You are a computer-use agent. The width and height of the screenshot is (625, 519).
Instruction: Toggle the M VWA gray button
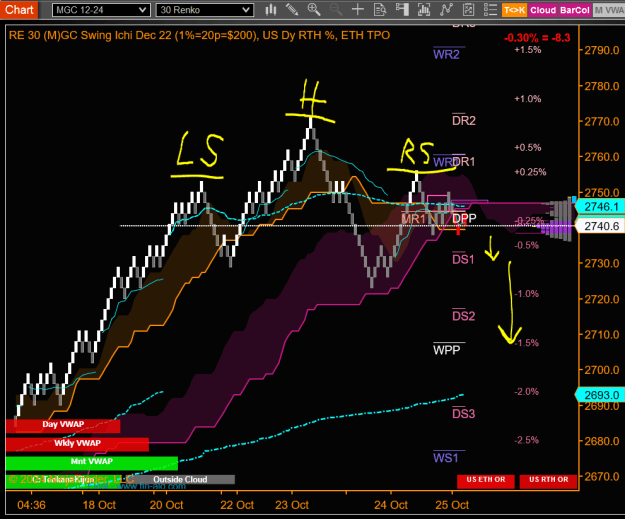pyautogui.click(x=609, y=10)
